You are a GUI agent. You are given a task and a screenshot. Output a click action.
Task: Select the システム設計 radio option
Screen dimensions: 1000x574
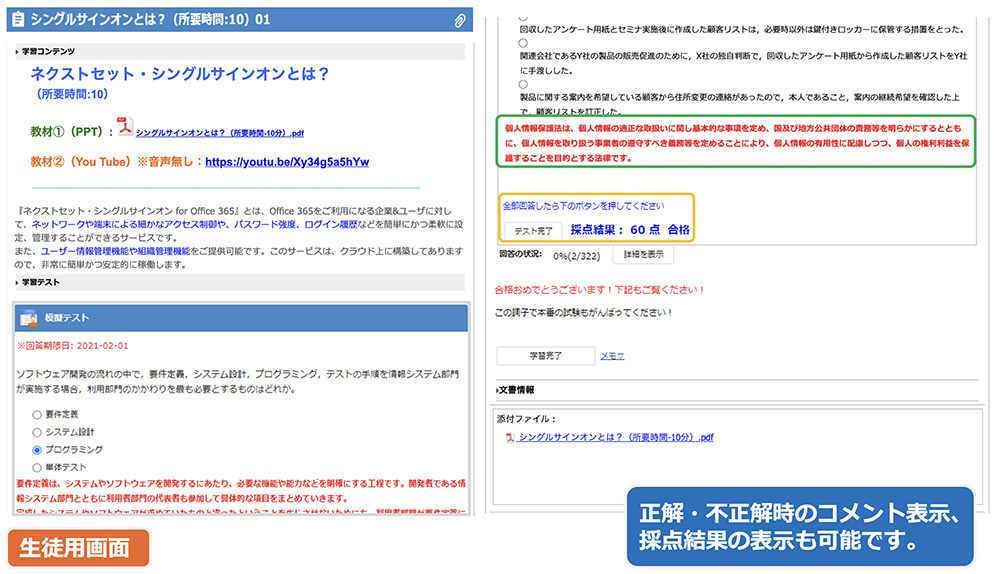pos(37,432)
